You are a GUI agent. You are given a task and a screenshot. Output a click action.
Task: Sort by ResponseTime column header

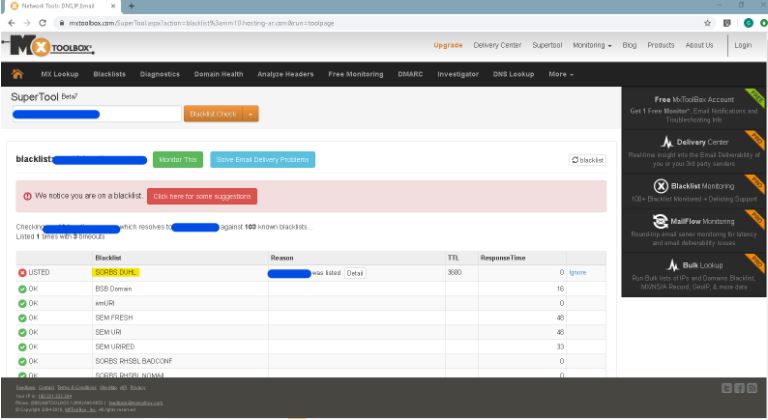pyautogui.click(x=503, y=258)
